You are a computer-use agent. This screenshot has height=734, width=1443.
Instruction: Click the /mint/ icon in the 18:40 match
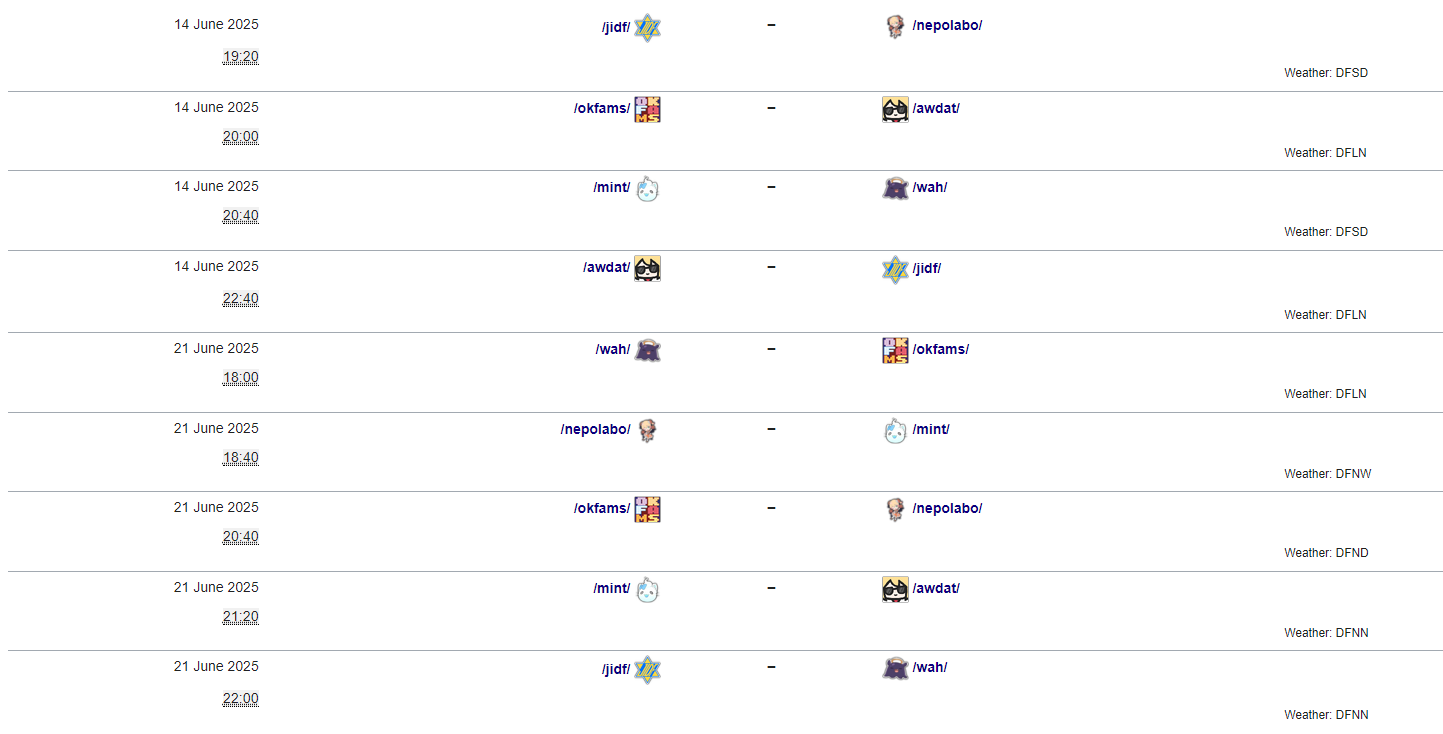[895, 431]
